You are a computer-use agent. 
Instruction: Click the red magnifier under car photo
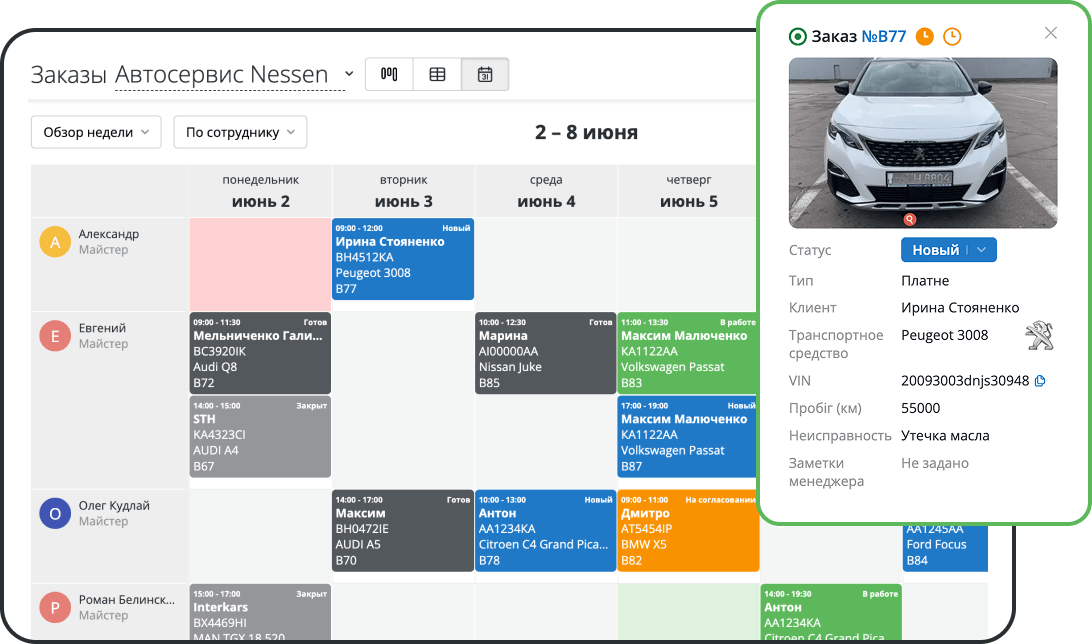pos(910,219)
